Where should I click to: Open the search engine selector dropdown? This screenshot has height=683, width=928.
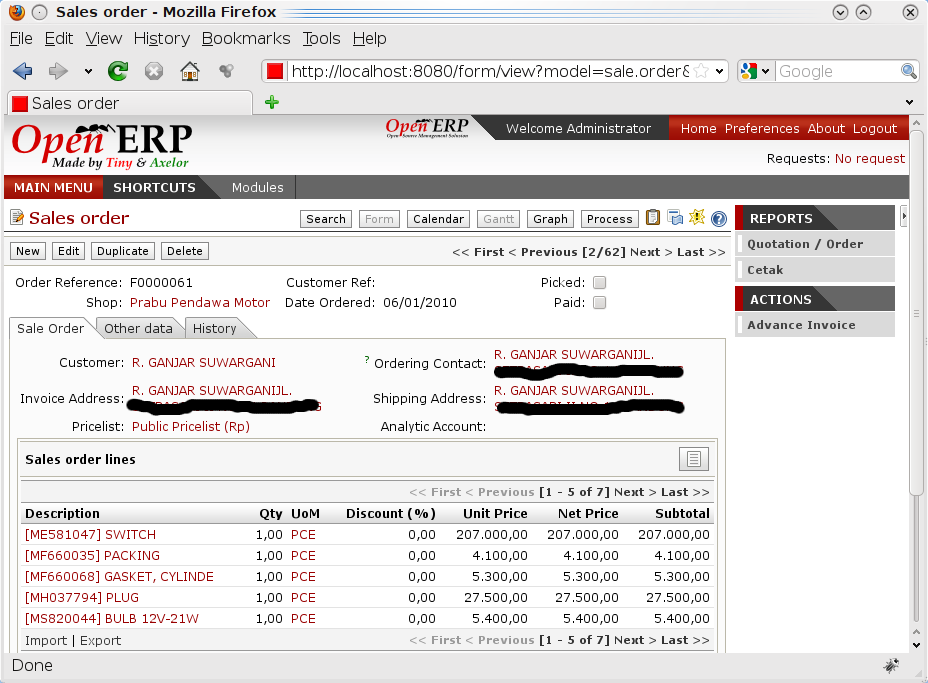tap(765, 72)
